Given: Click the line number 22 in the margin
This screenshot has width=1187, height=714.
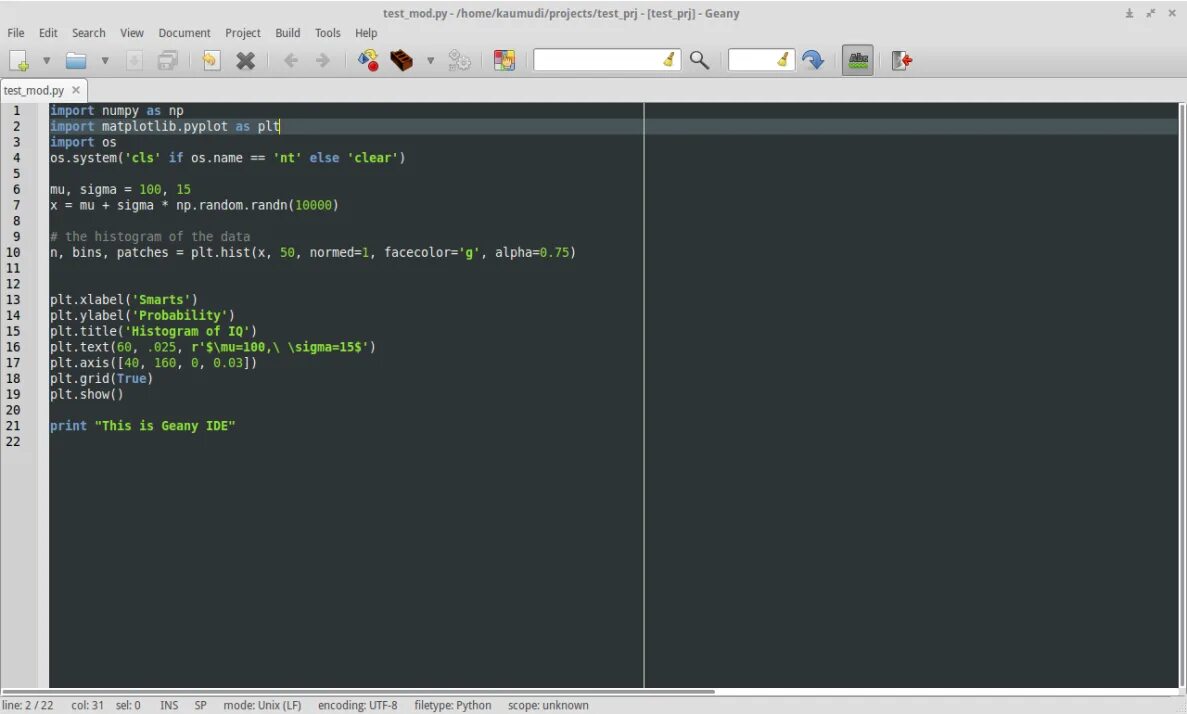Looking at the screenshot, I should (x=13, y=441).
